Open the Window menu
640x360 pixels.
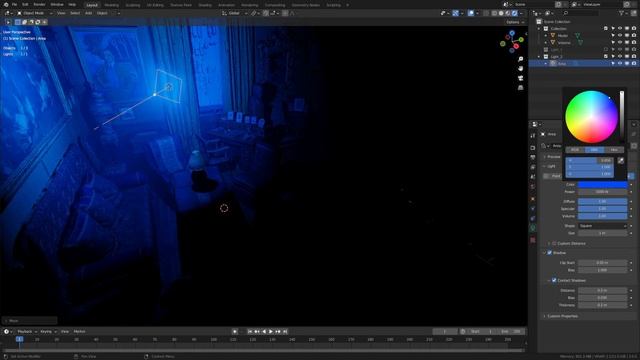[57, 4]
